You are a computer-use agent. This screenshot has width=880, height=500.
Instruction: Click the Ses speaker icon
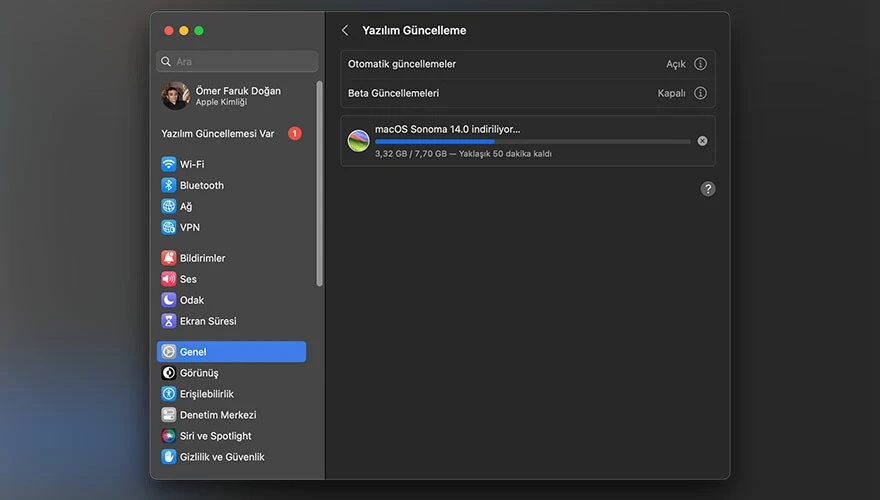point(168,279)
